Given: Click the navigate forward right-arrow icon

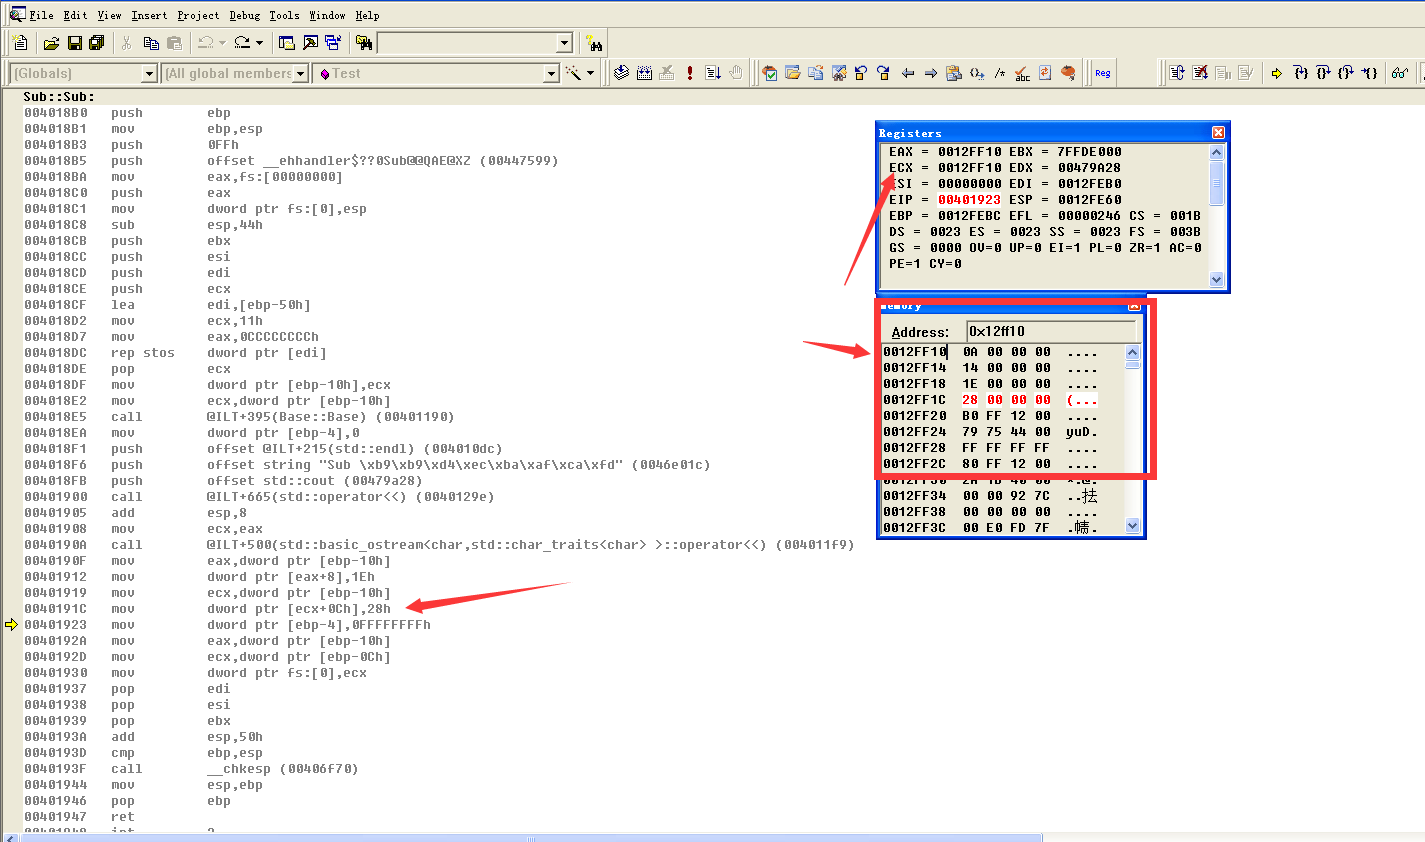Looking at the screenshot, I should pos(930,73).
